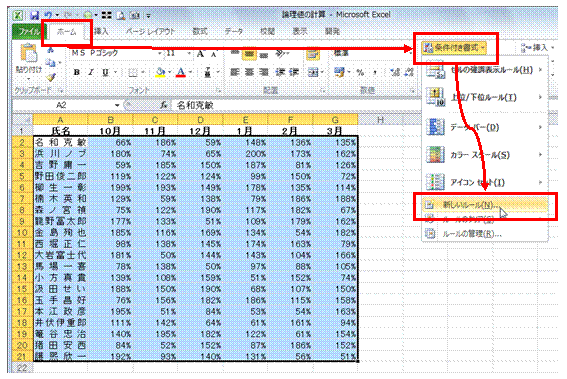Screen dimensions: 567x379
Task: Open the Customize Quick Access Toolbar arrow
Action: coord(148,16)
